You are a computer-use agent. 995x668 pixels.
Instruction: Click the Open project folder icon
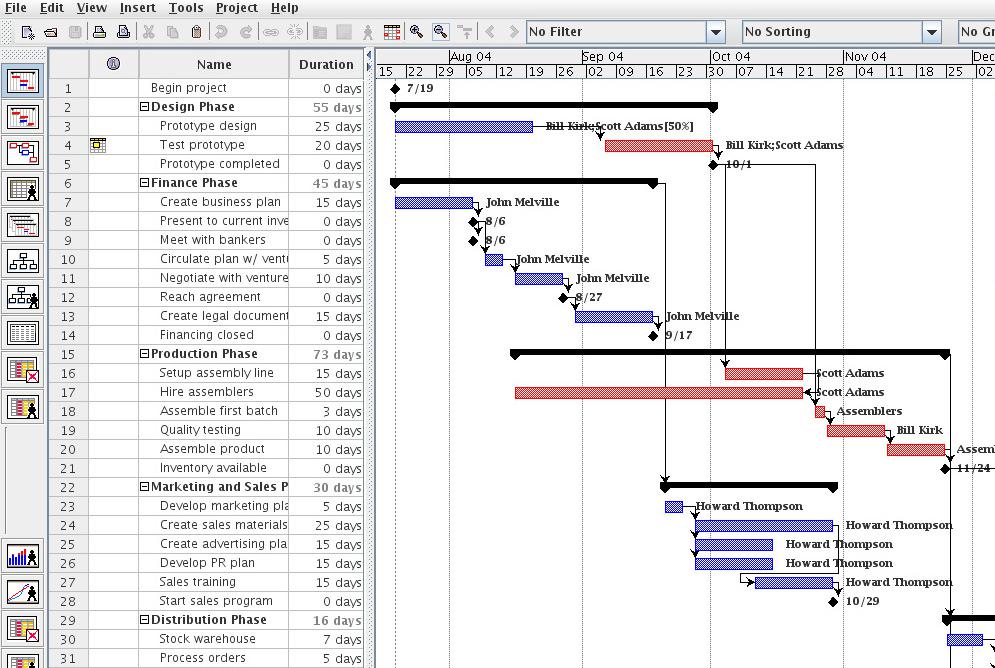click(51, 32)
